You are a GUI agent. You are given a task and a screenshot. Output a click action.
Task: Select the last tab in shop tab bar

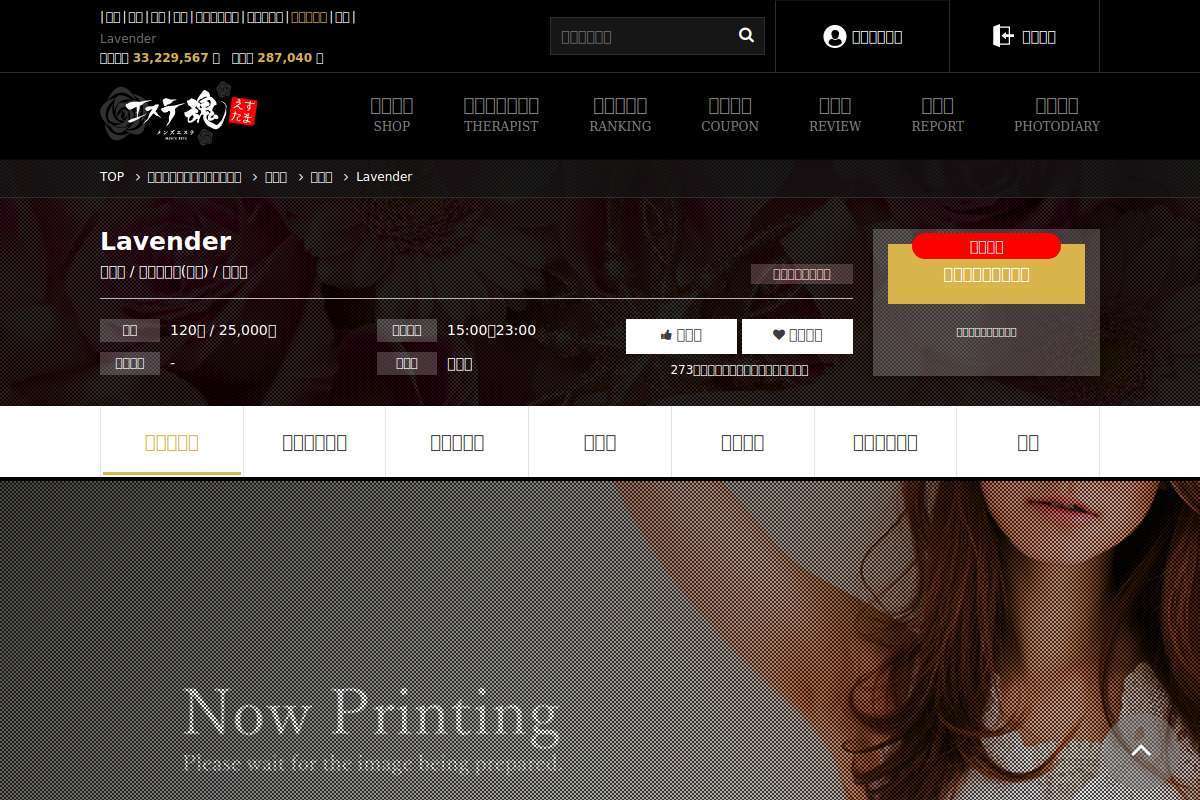point(1028,442)
